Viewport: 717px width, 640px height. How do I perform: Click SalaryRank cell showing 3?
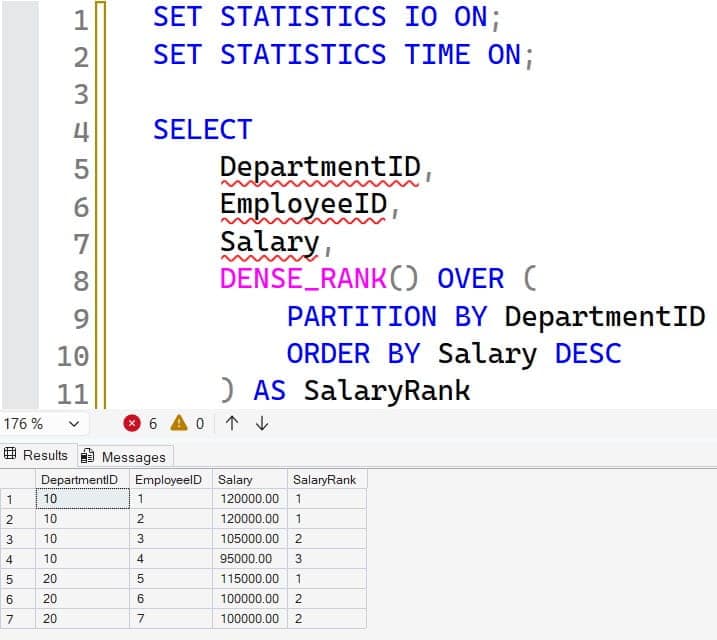pos(327,559)
